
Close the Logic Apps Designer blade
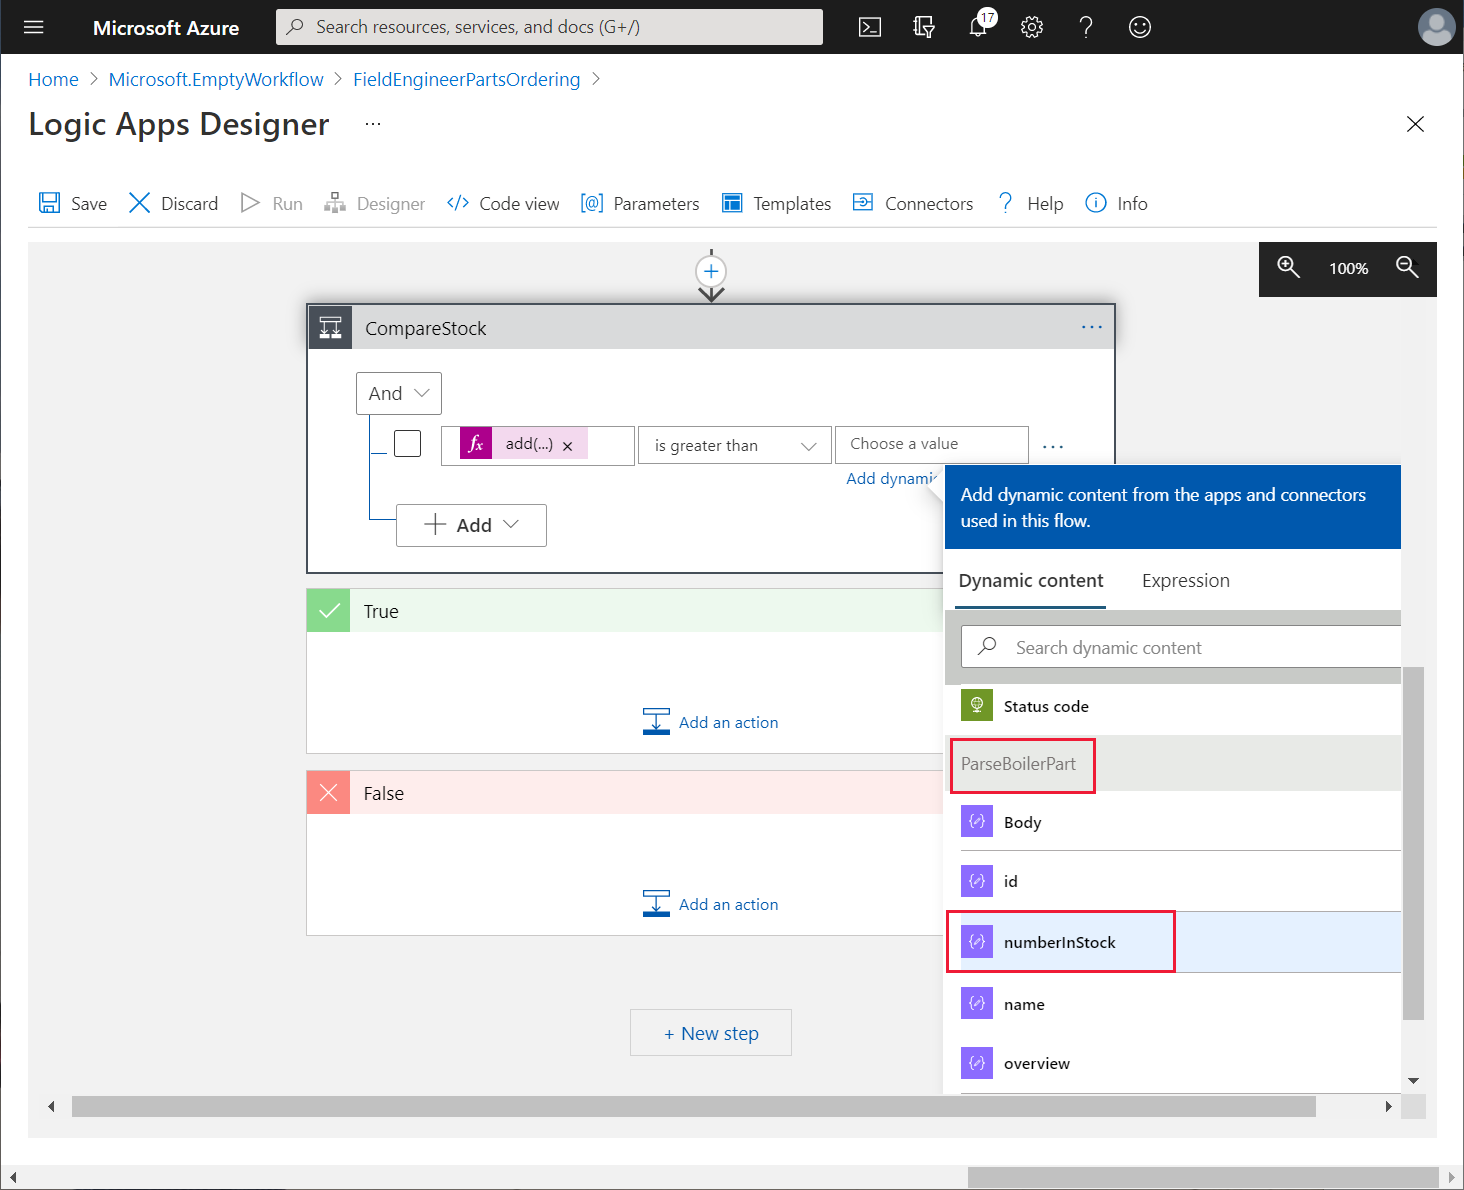[x=1415, y=124]
